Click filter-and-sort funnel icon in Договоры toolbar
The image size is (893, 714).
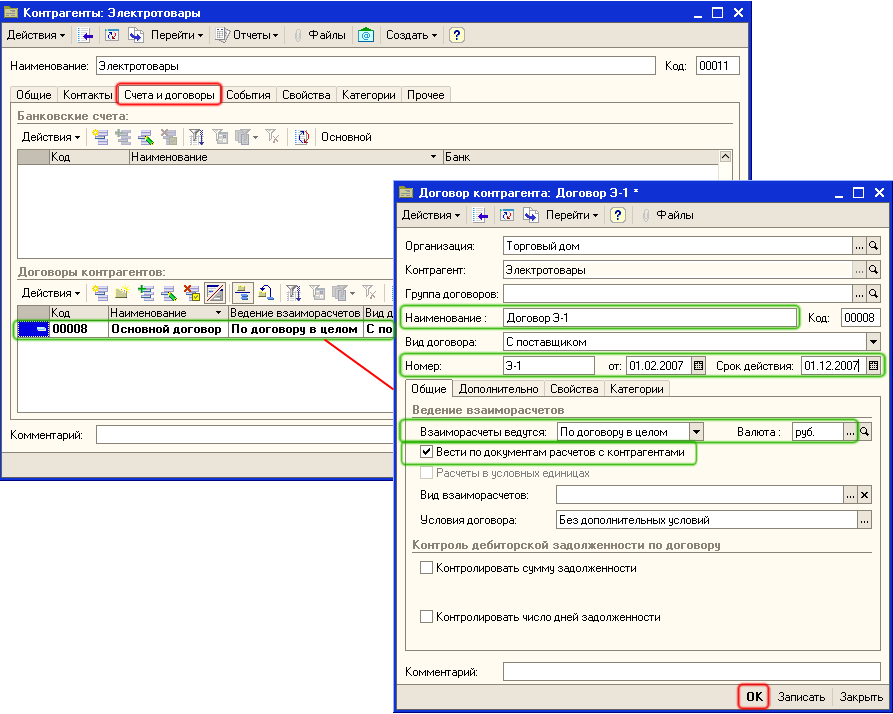[x=293, y=293]
